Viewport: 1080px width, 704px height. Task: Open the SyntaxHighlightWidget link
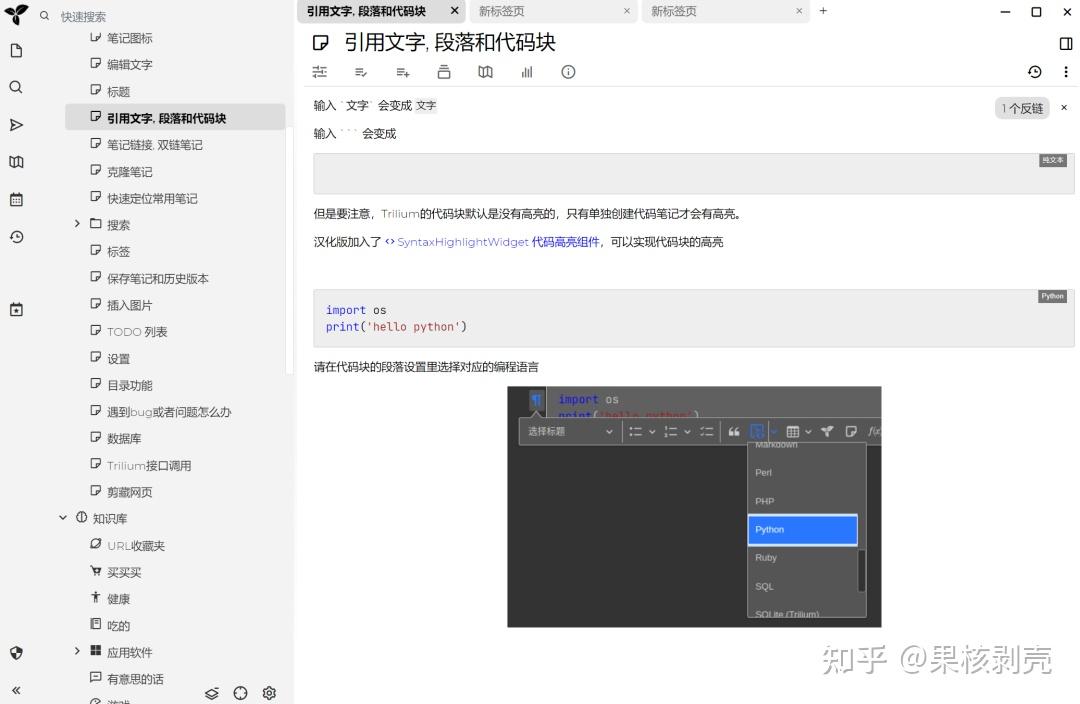(462, 241)
